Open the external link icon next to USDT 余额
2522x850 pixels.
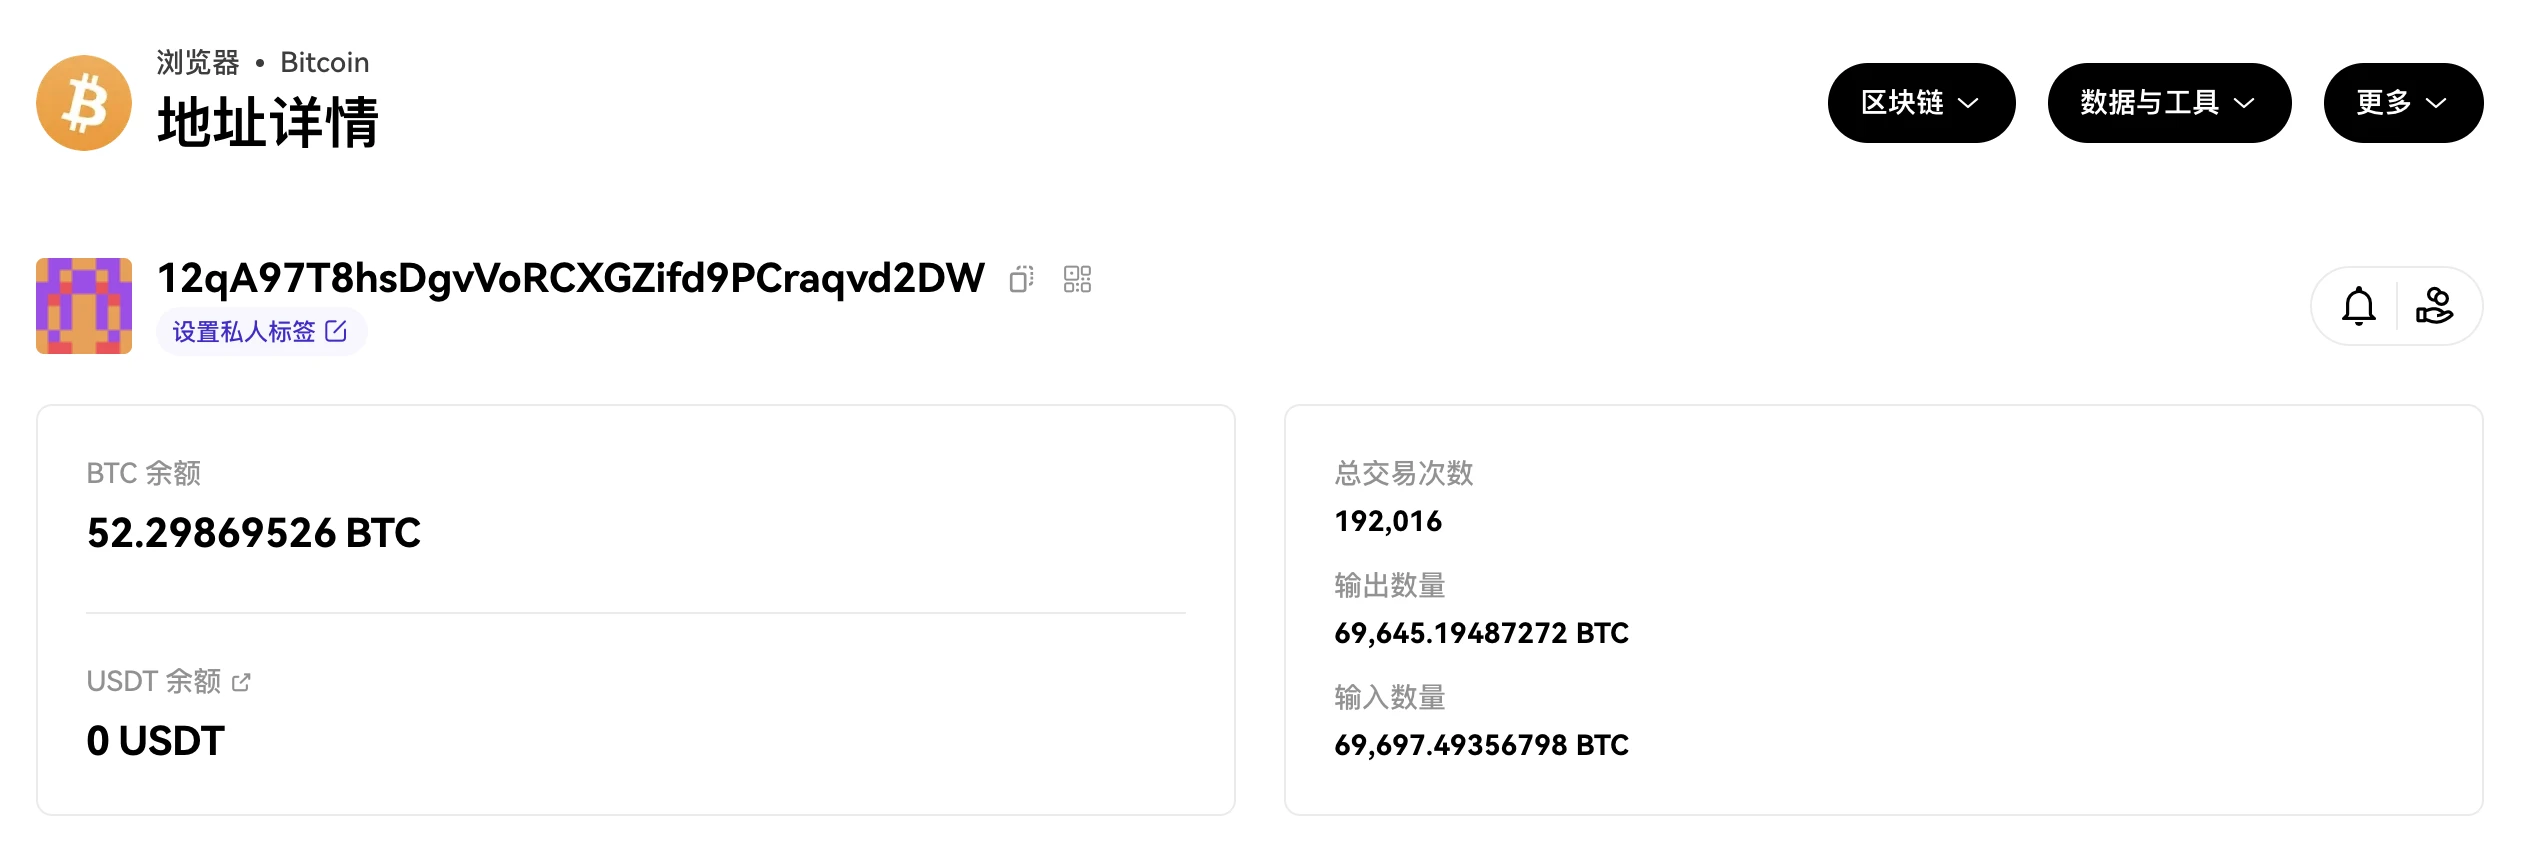click(x=241, y=682)
